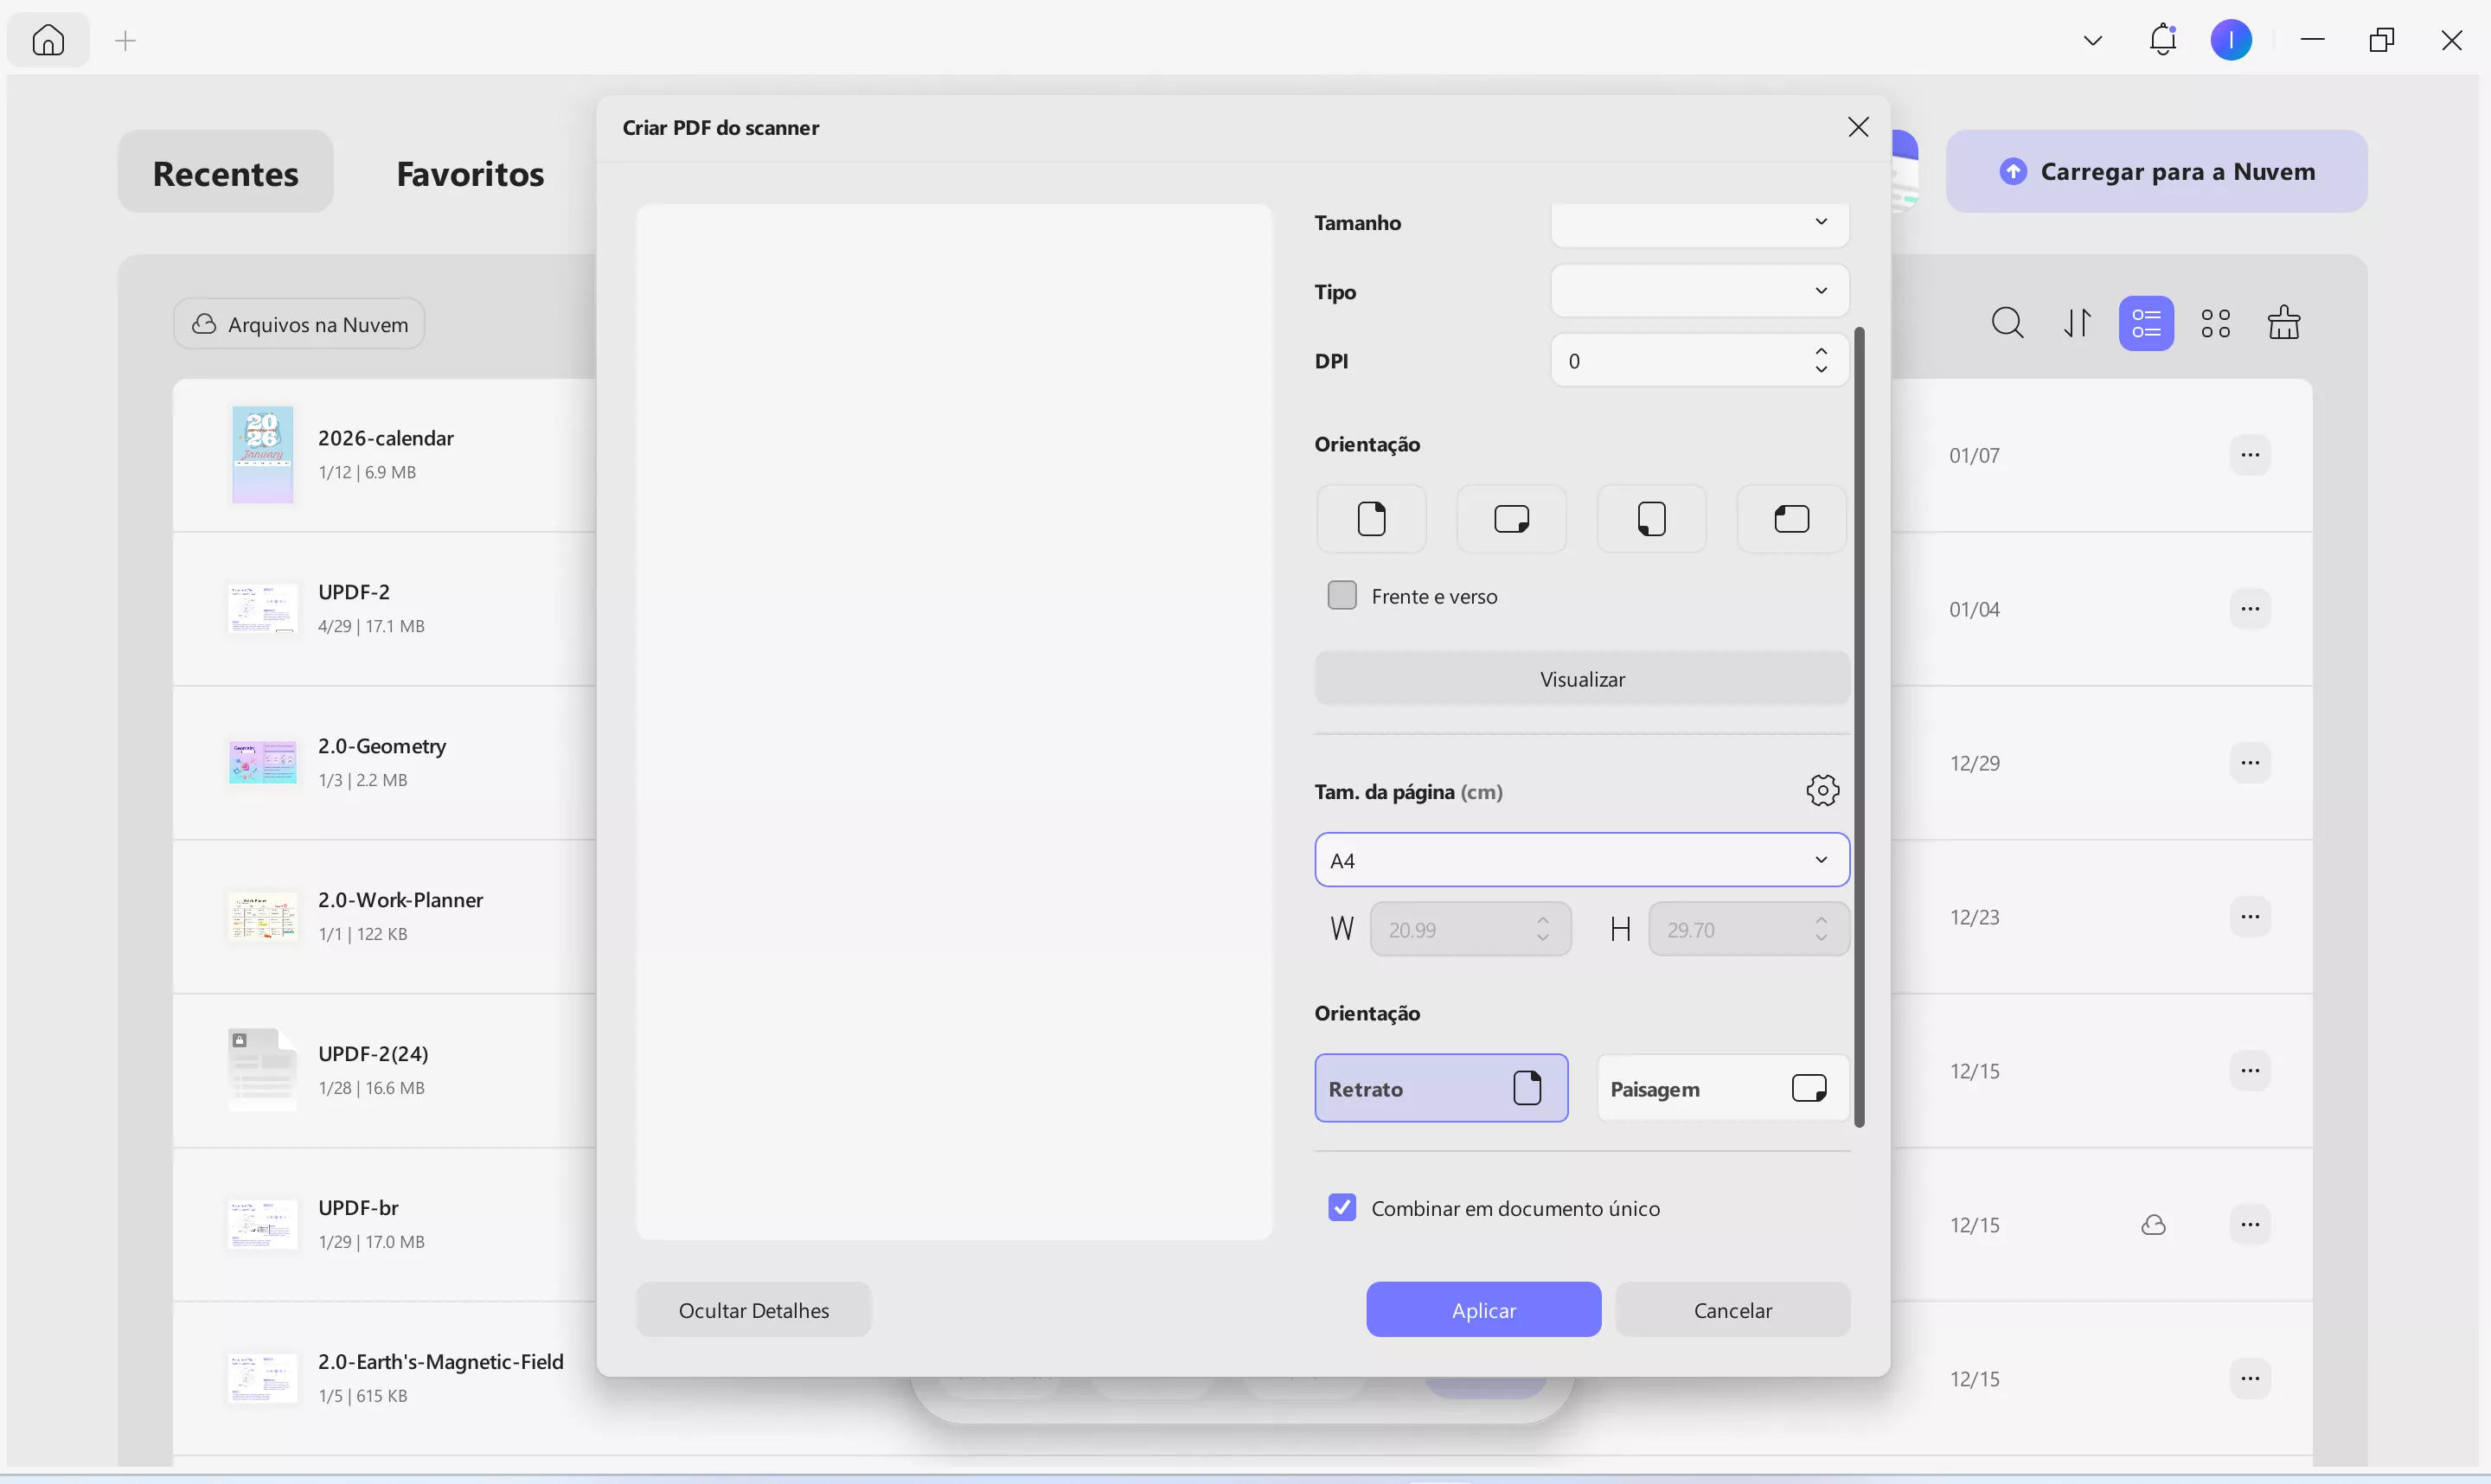Change page size from A4 dropdown

tap(1580, 859)
